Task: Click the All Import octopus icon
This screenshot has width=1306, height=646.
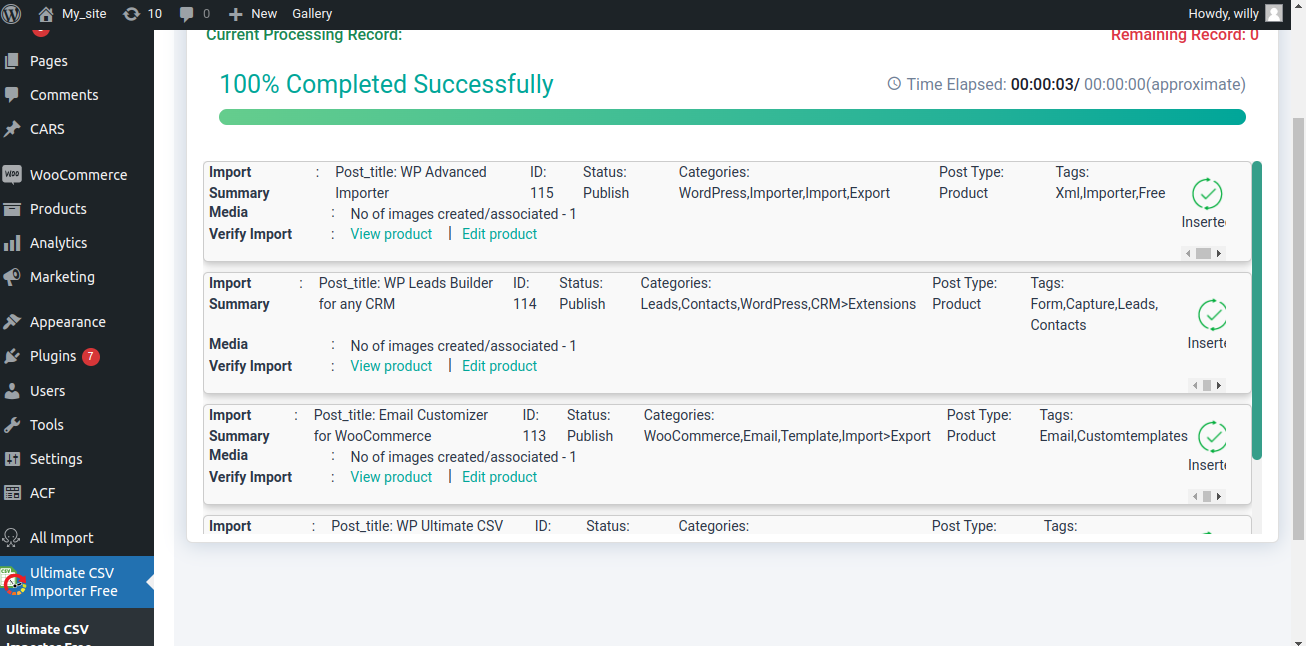Action: [12, 538]
